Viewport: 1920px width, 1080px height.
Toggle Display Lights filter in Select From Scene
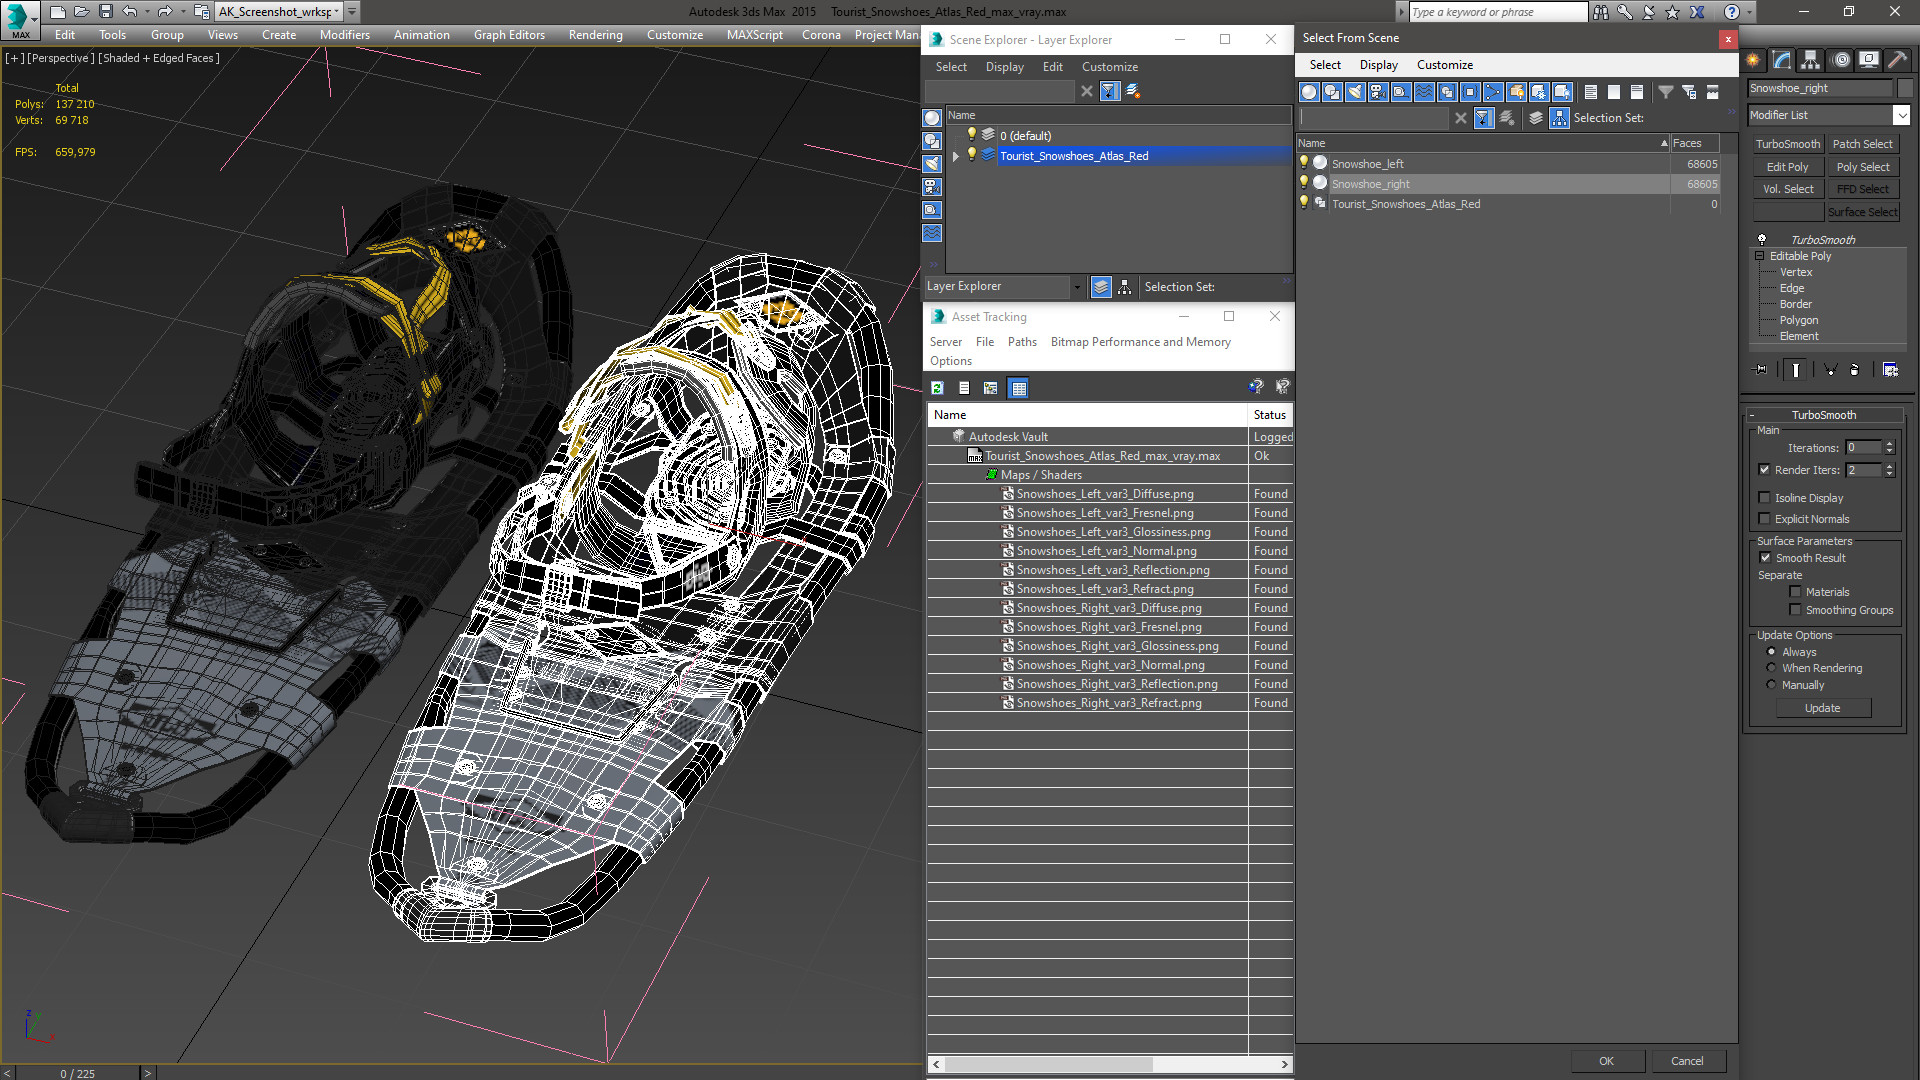tap(1355, 92)
